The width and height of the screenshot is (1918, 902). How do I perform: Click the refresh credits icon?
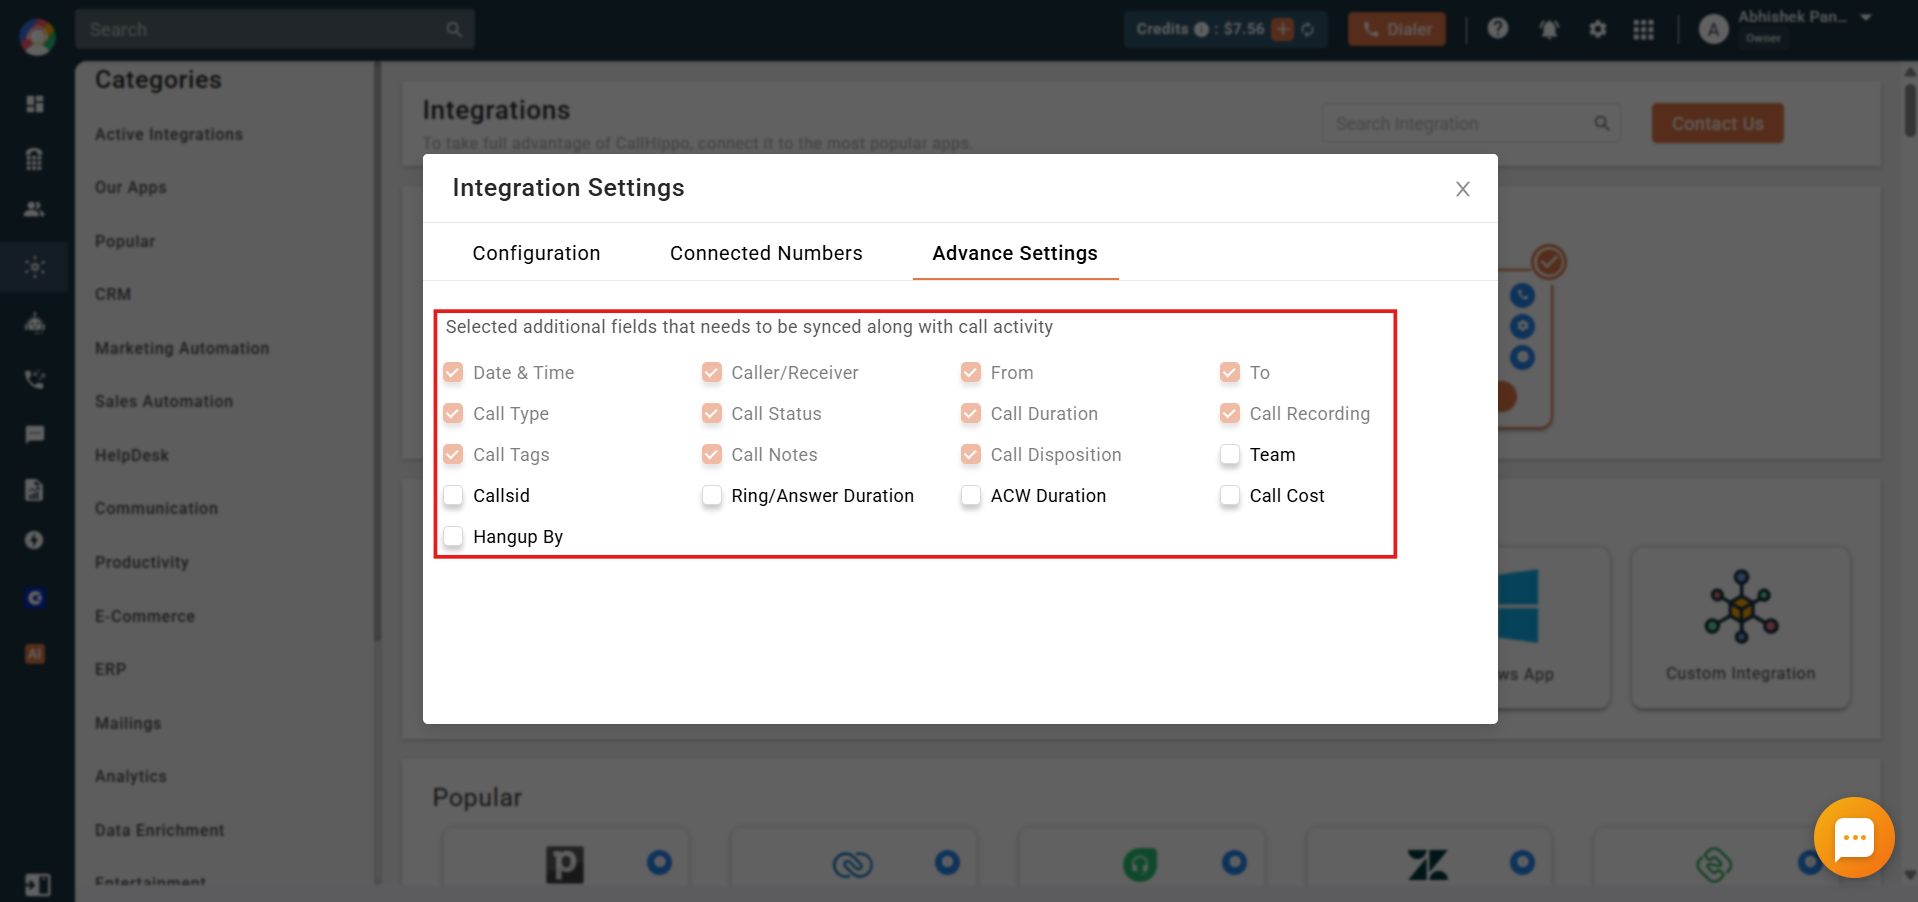(x=1308, y=29)
